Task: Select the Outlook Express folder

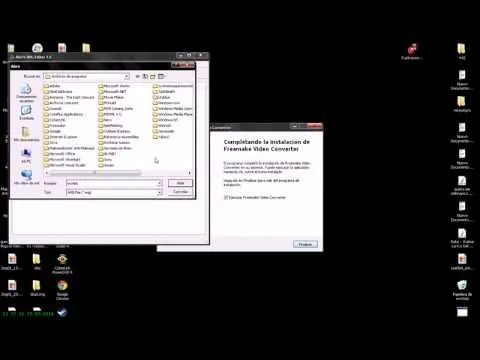Action: tap(114, 131)
